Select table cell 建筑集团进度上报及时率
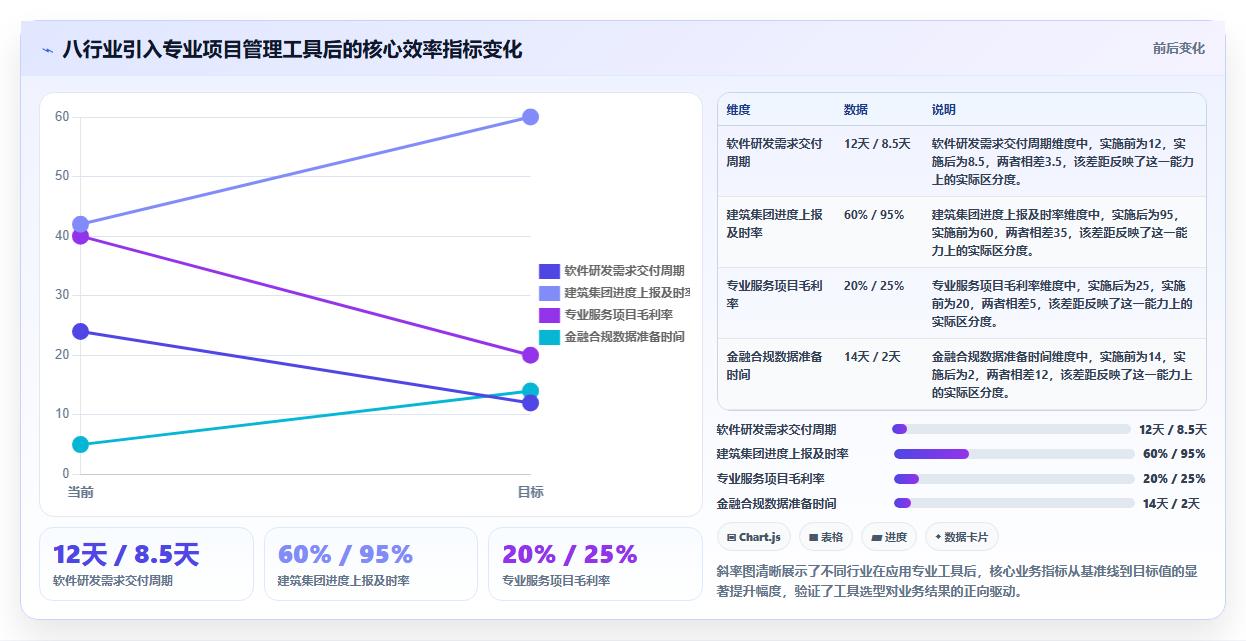This screenshot has height=641, width=1246. (x=775, y=223)
